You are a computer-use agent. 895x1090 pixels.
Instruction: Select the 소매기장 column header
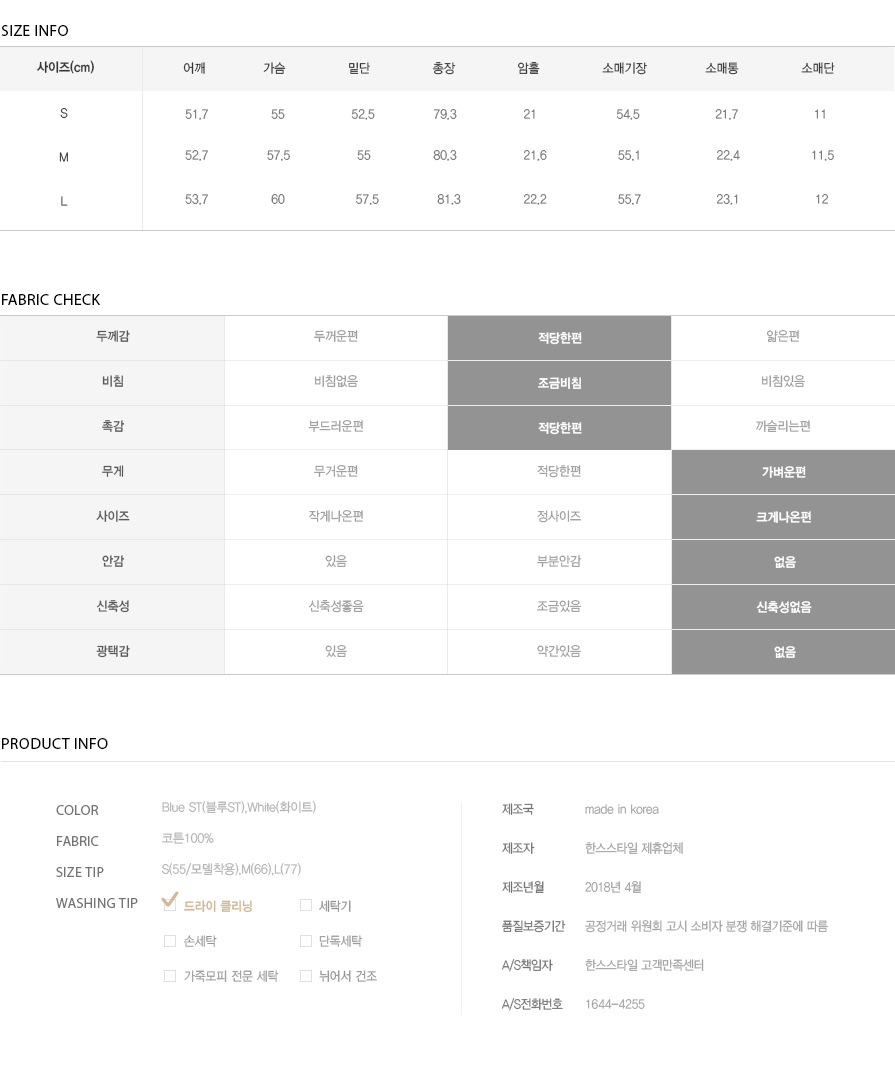click(x=624, y=68)
